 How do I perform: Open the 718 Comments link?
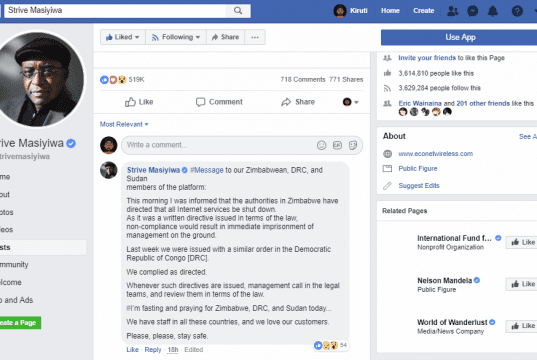pyautogui.click(x=303, y=79)
